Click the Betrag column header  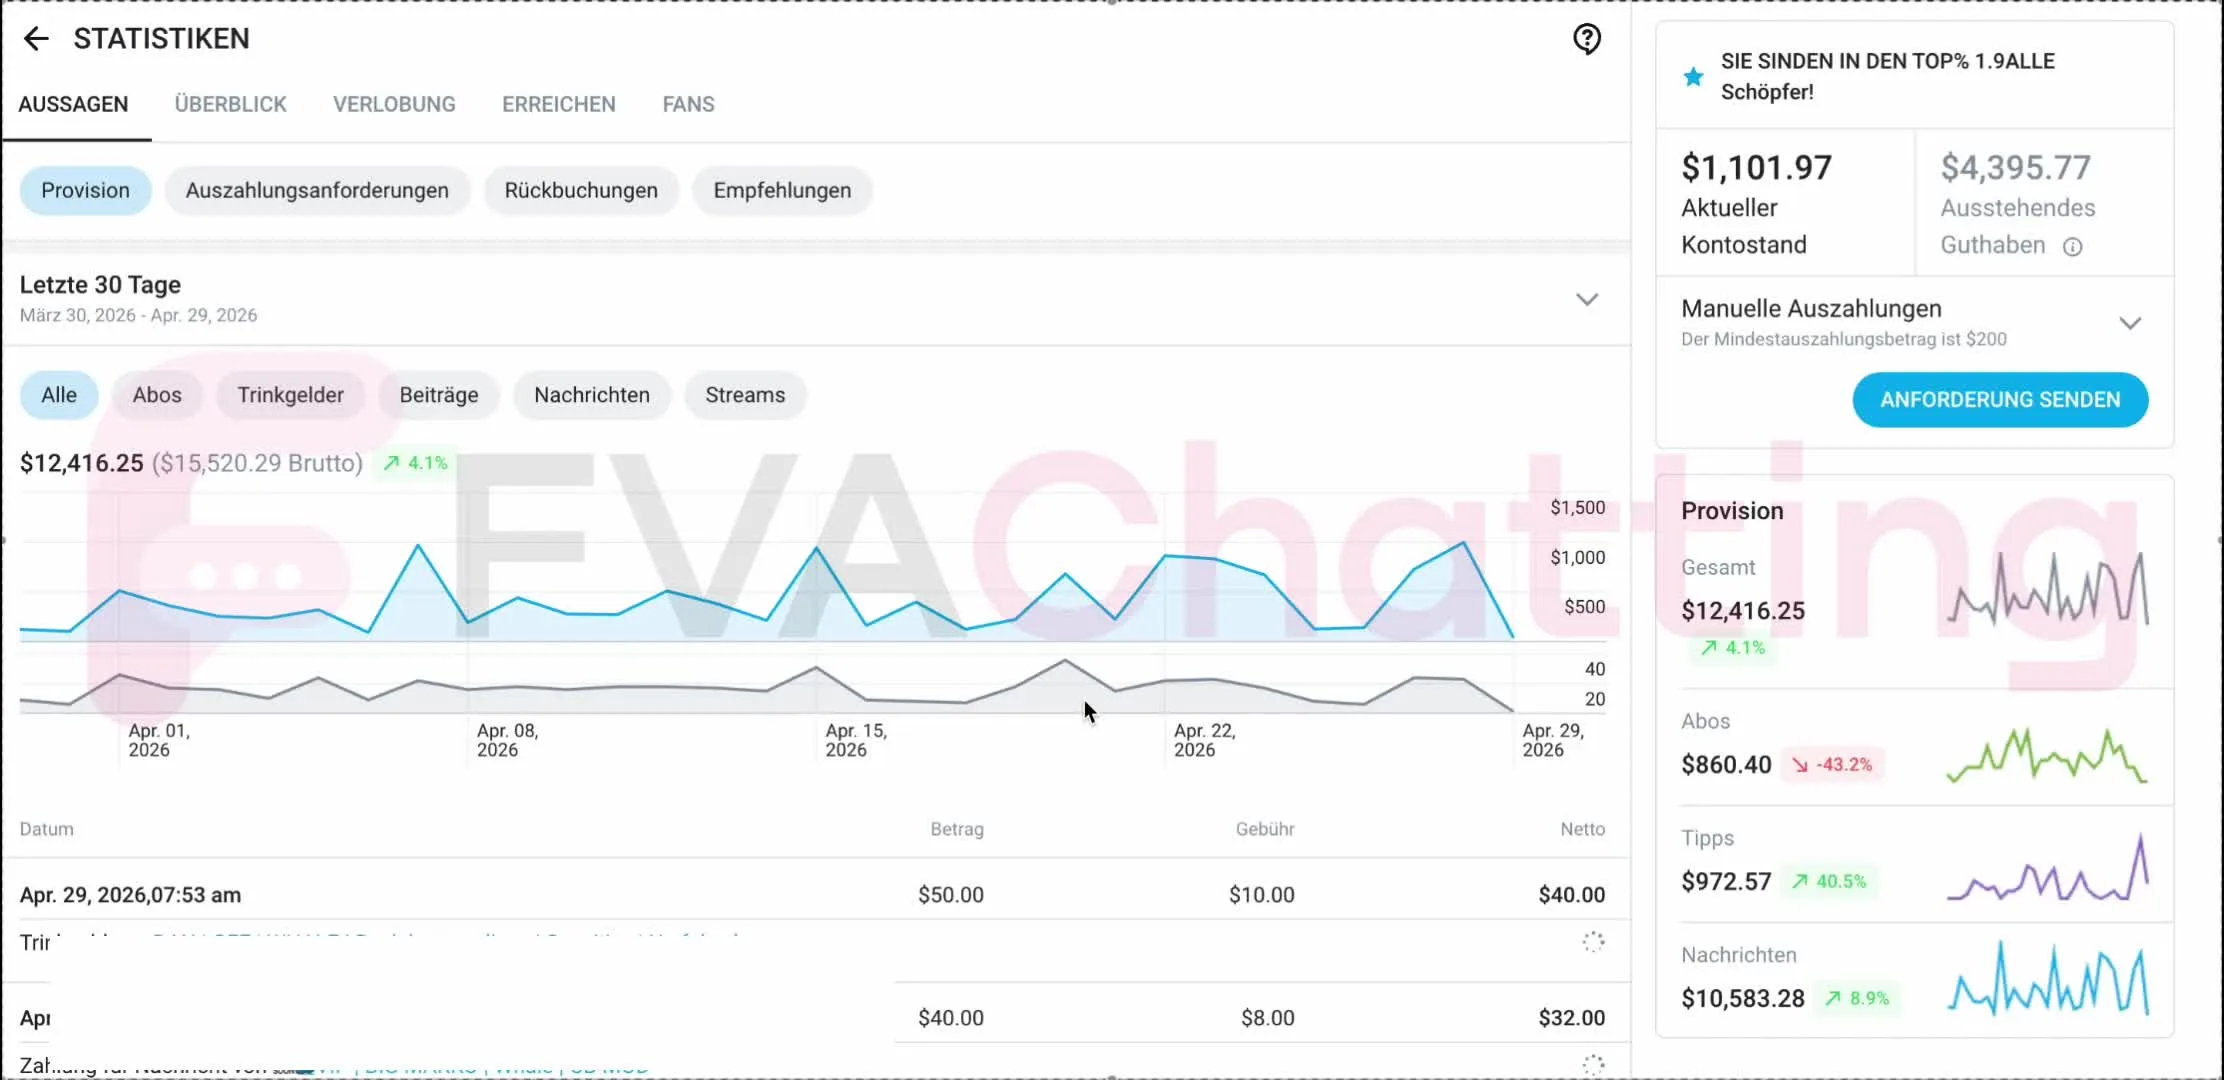(957, 829)
